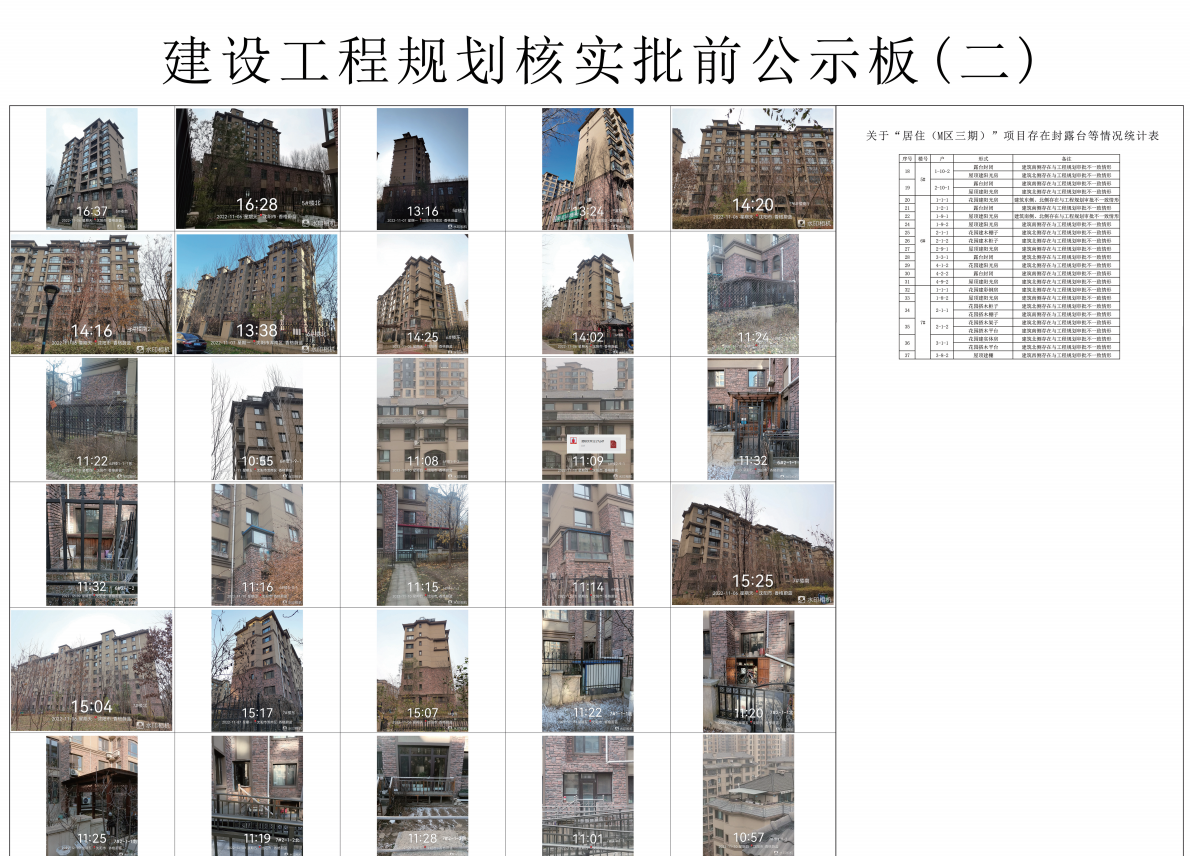Screen dimensions: 1190x856
Task: Click the 备注 column header in table
Action: pyautogui.click(x=1065, y=158)
